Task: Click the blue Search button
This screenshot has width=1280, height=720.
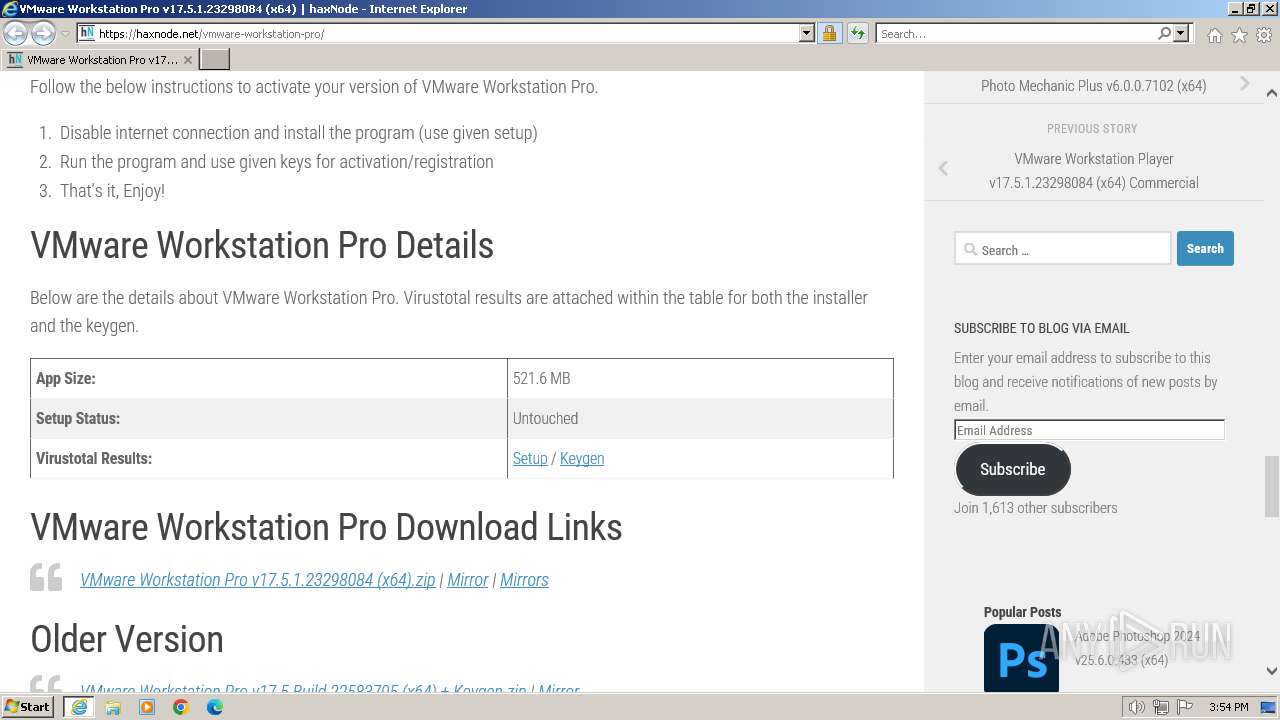Action: (x=1205, y=249)
